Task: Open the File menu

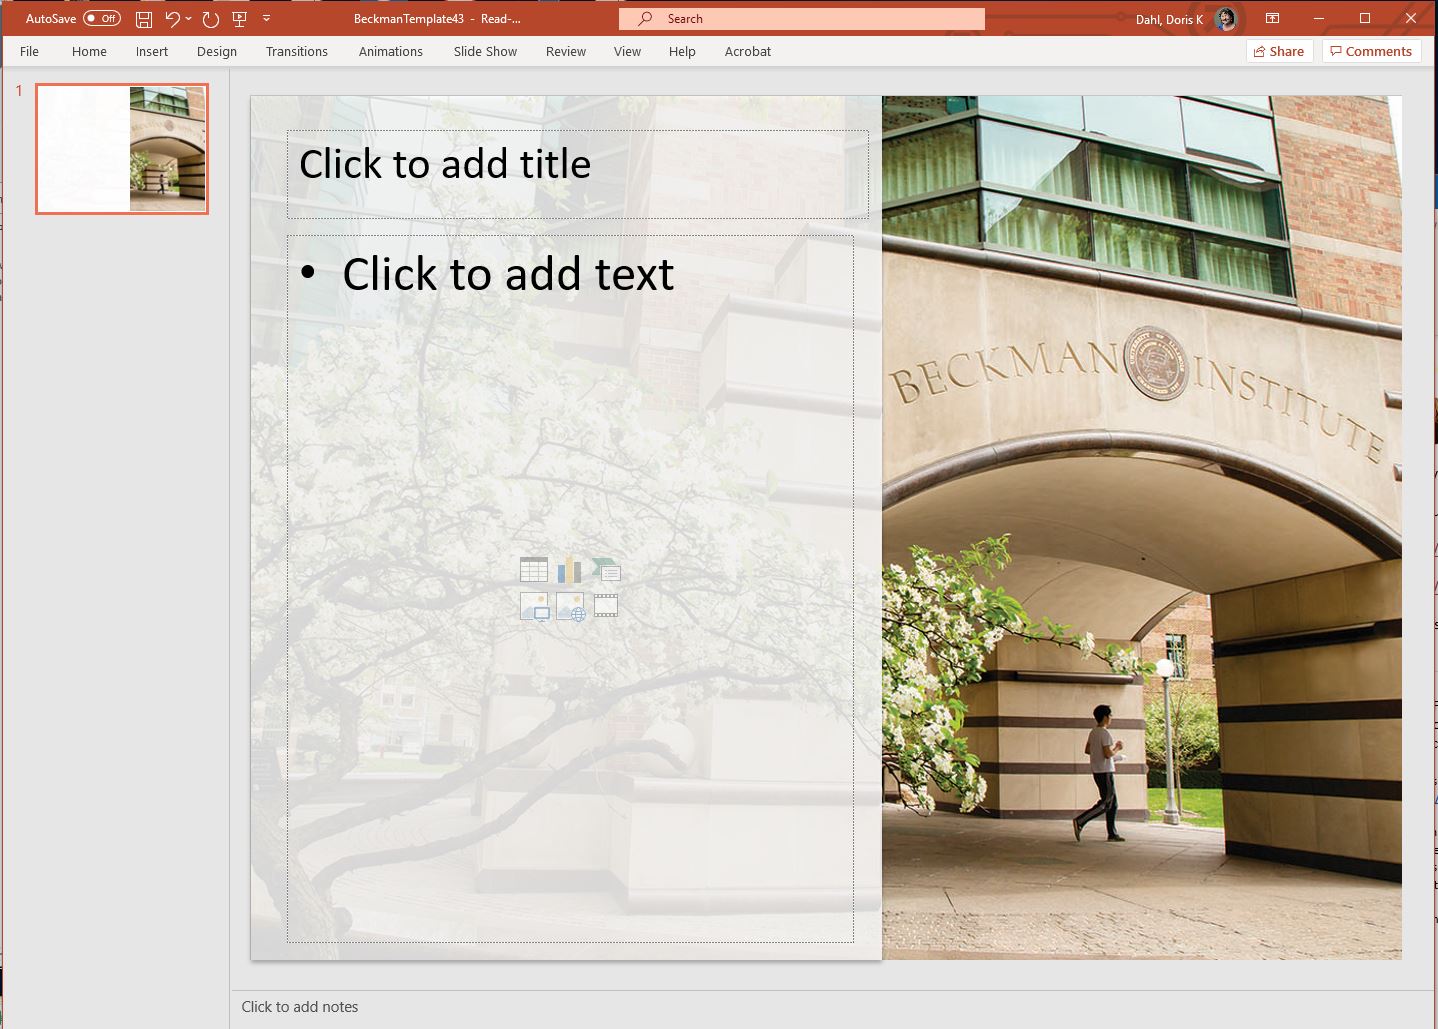Action: coord(30,51)
